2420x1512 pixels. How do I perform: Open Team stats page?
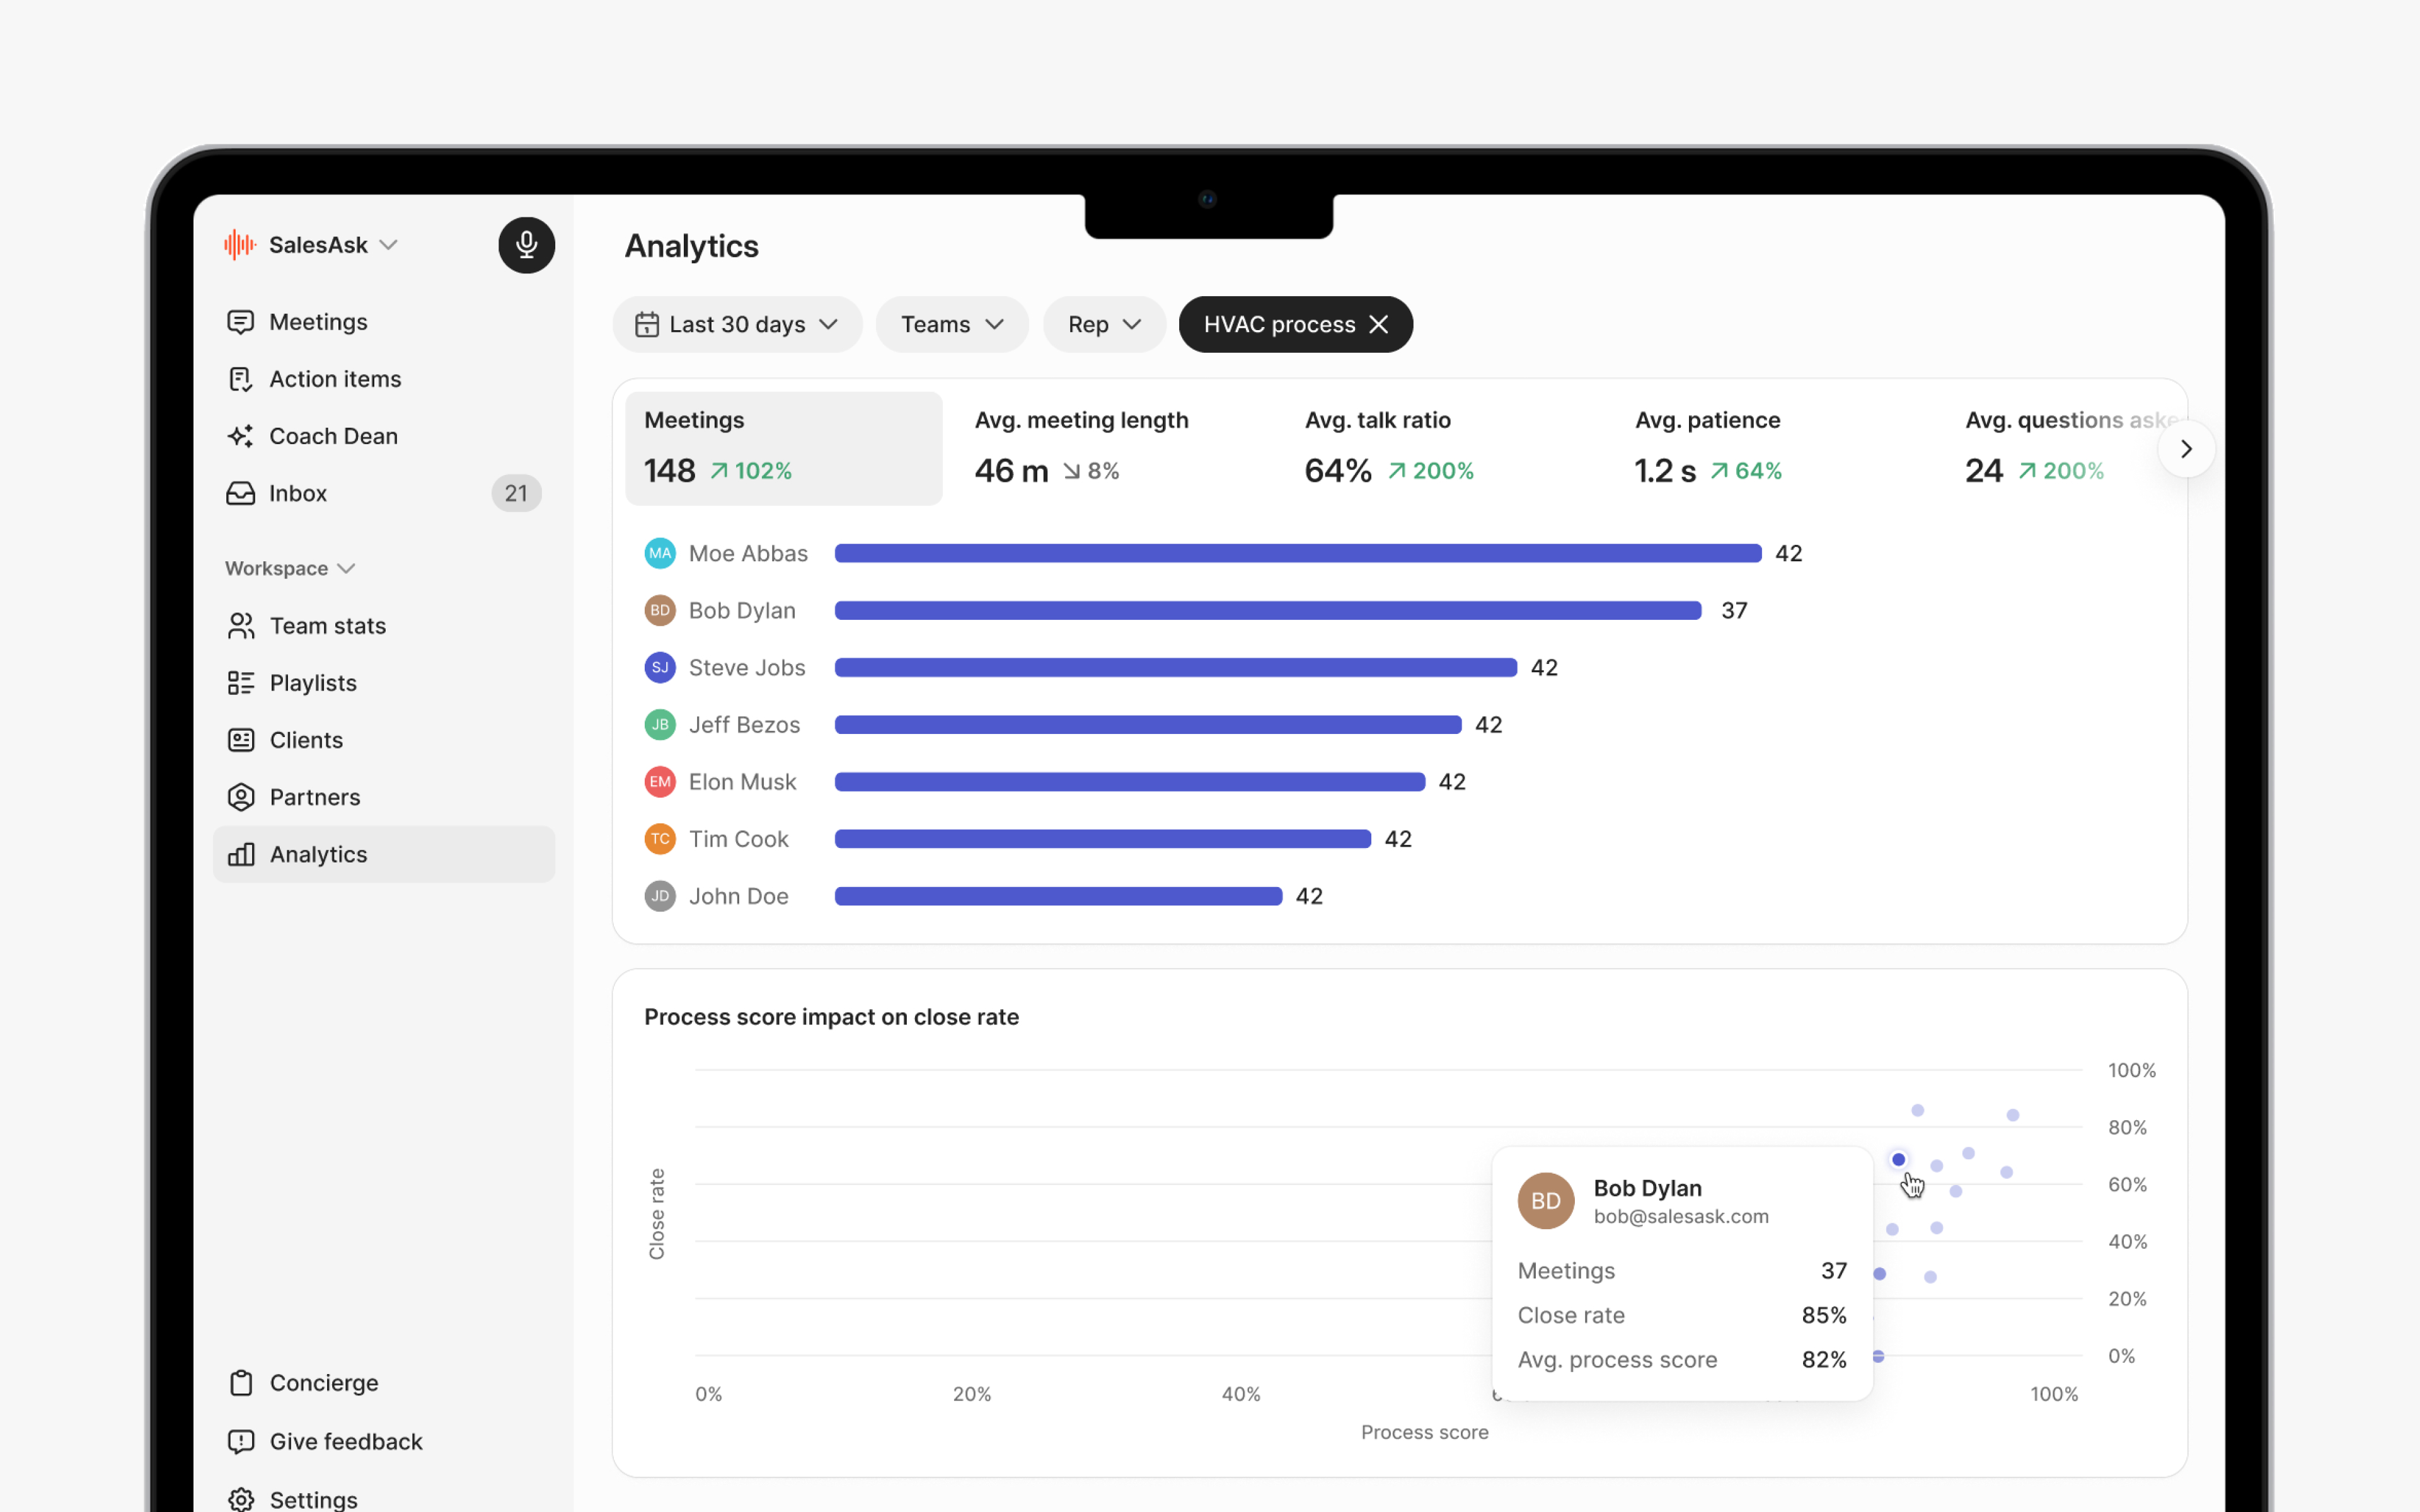point(327,626)
